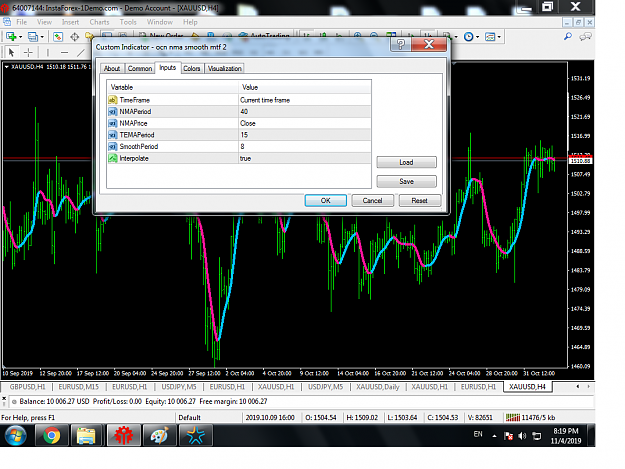Click the TEMAPeriod variable row icon
The image size is (625, 469).
click(113, 135)
